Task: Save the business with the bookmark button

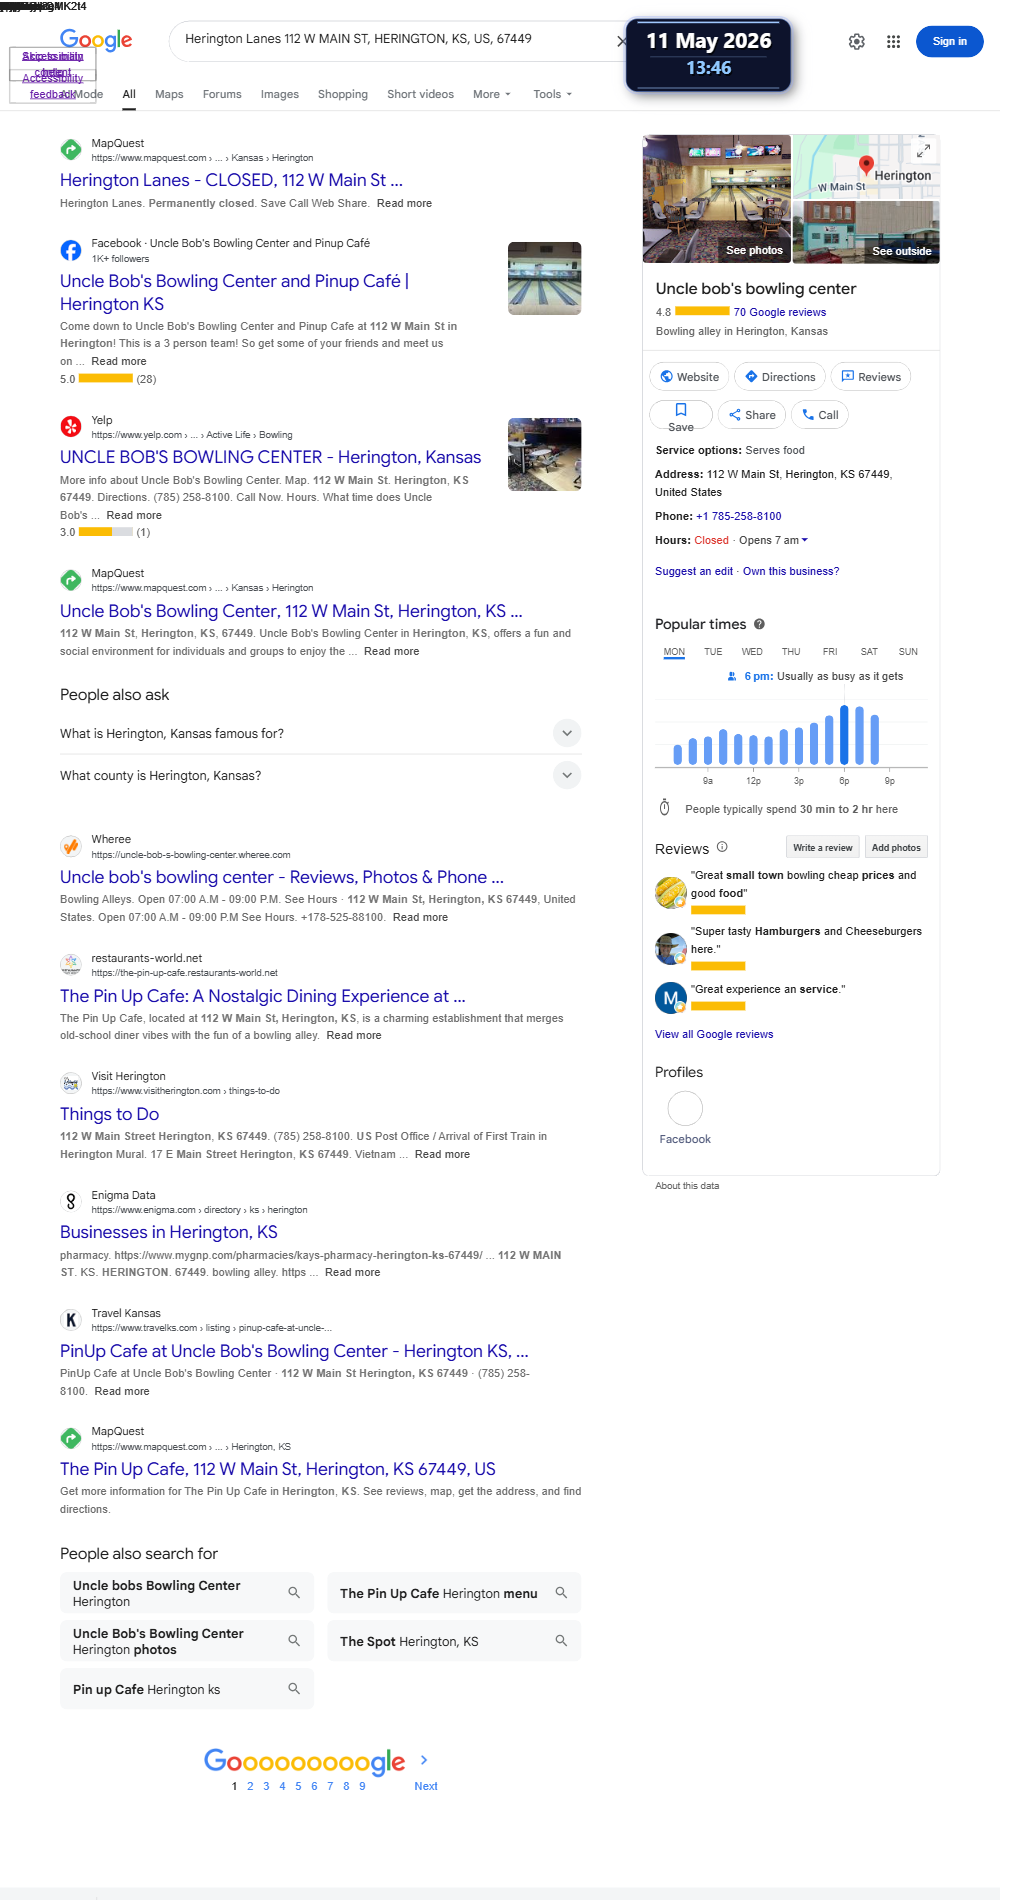Action: [681, 415]
